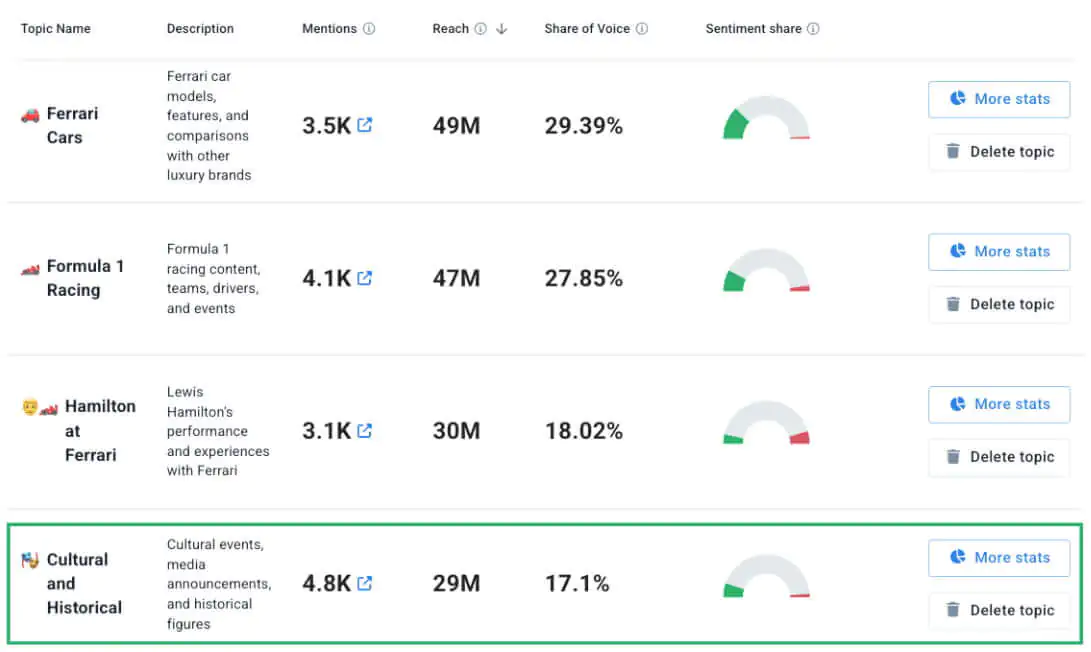Click the Cultural events description text
1091x652 pixels.
[x=219, y=584]
